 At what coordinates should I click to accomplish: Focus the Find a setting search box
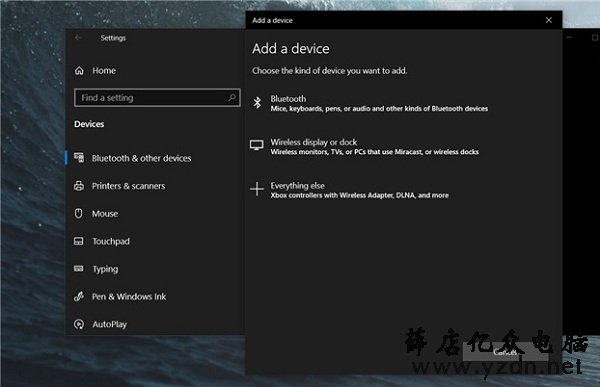[x=157, y=98]
